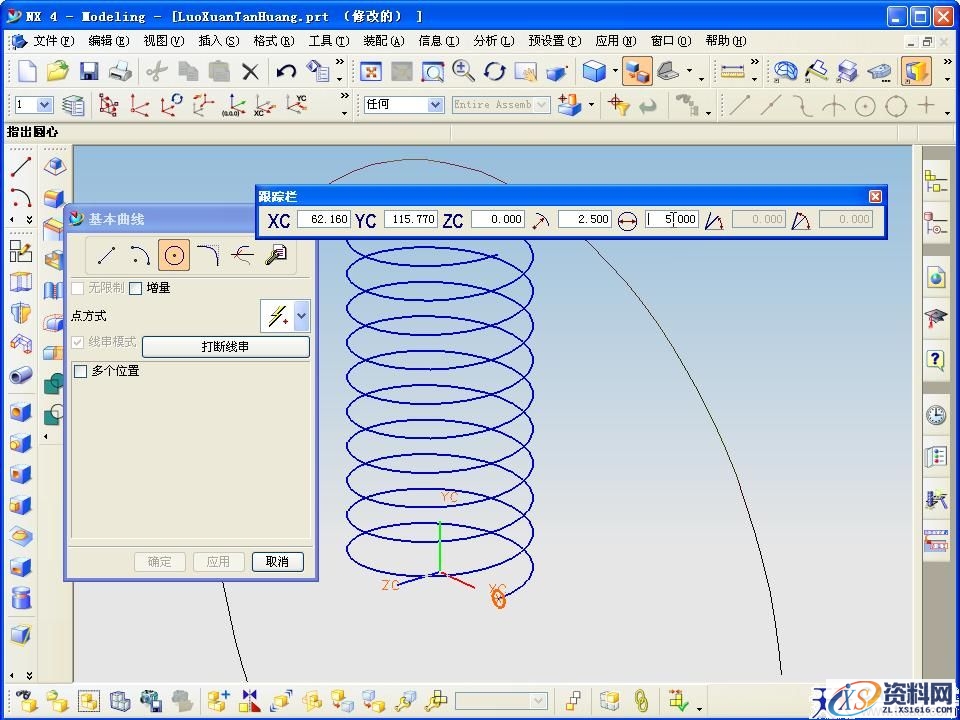Open the 分析 menu
Screen dimensions: 960x720
[492, 41]
